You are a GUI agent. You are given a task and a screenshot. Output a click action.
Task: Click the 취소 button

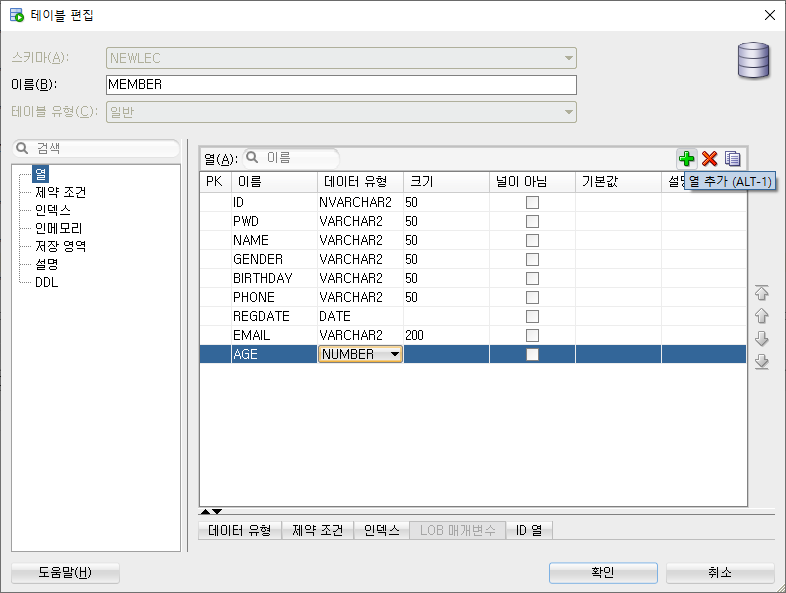[x=720, y=572]
